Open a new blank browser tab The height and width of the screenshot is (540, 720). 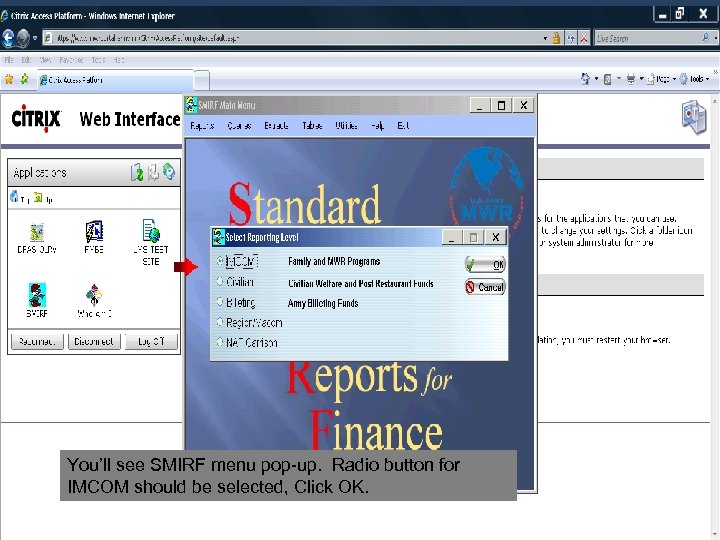point(202,81)
